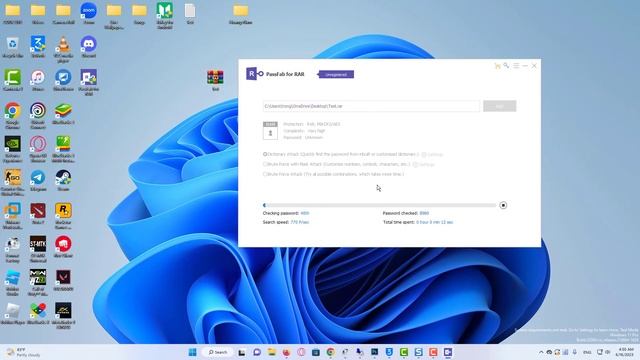Viewport: 640px width, 360px height.
Task: Open Chrome from the taskbar
Action: pyautogui.click(x=331, y=352)
